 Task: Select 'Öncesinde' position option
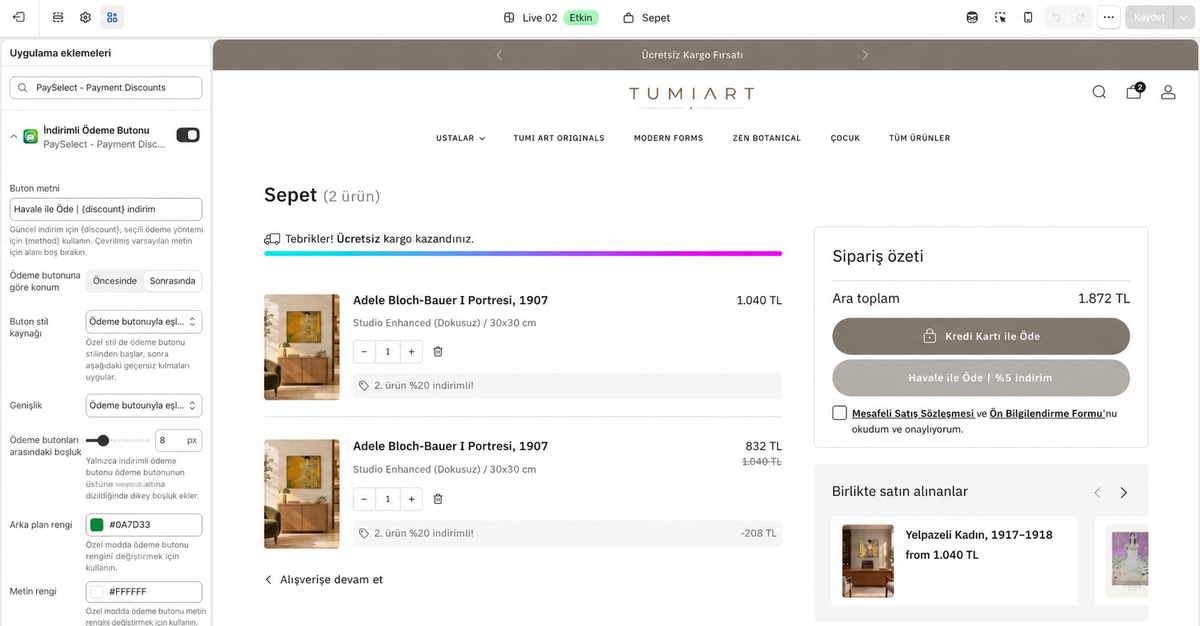pyautogui.click(x=115, y=281)
